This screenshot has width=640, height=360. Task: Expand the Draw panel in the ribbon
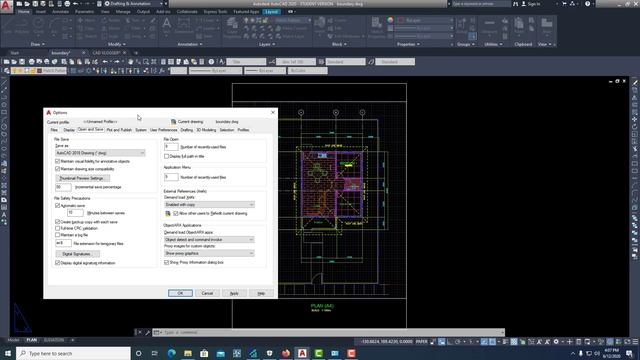pos(38,44)
